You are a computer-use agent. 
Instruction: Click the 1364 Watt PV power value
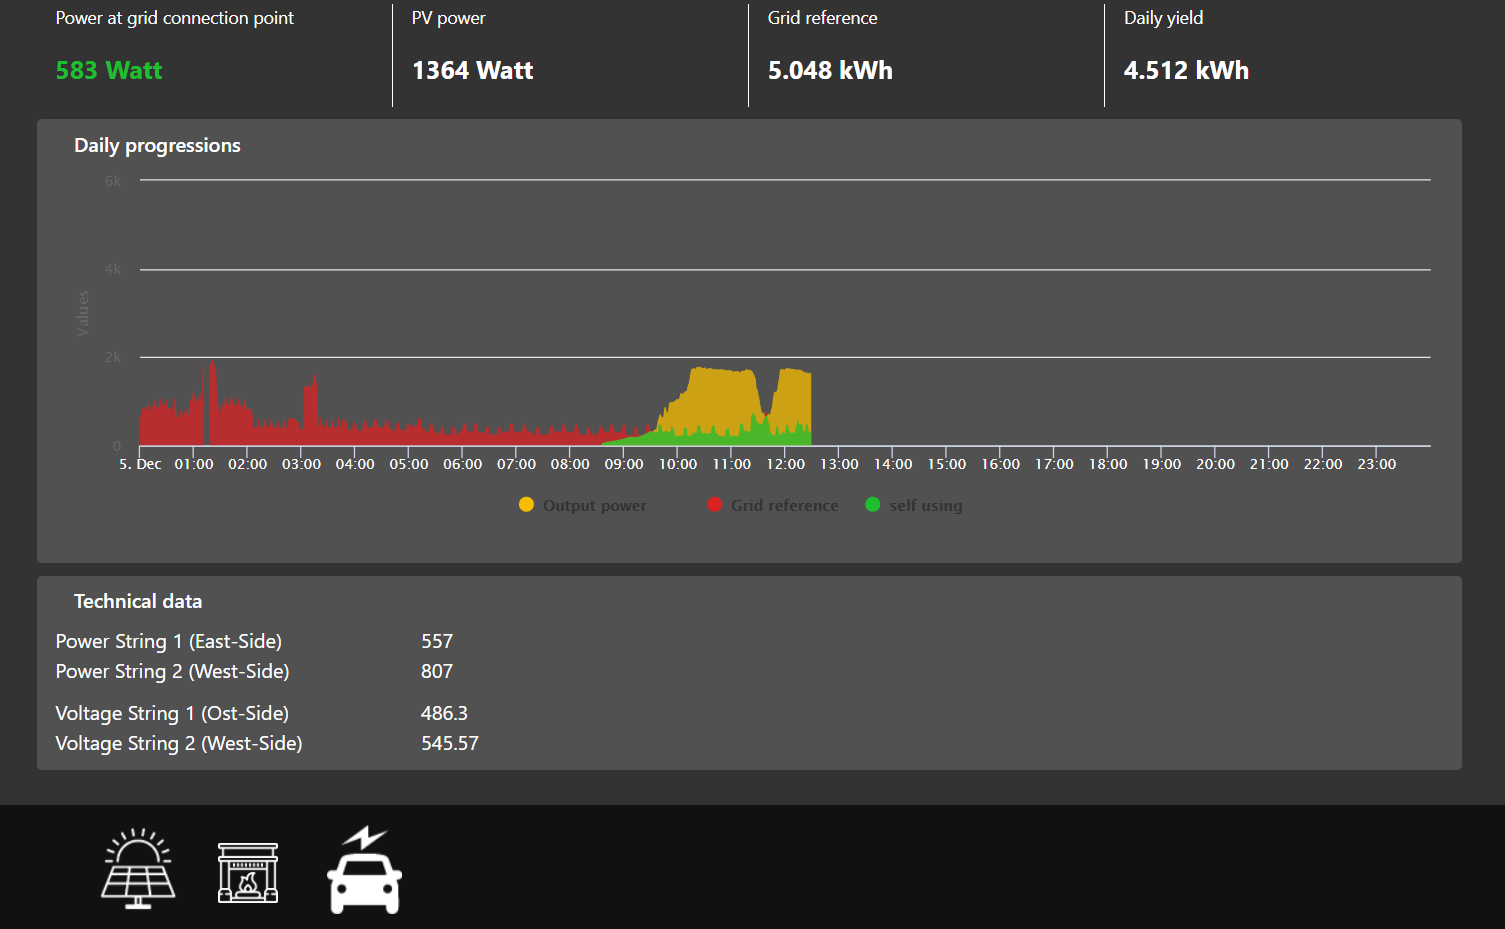pos(472,71)
